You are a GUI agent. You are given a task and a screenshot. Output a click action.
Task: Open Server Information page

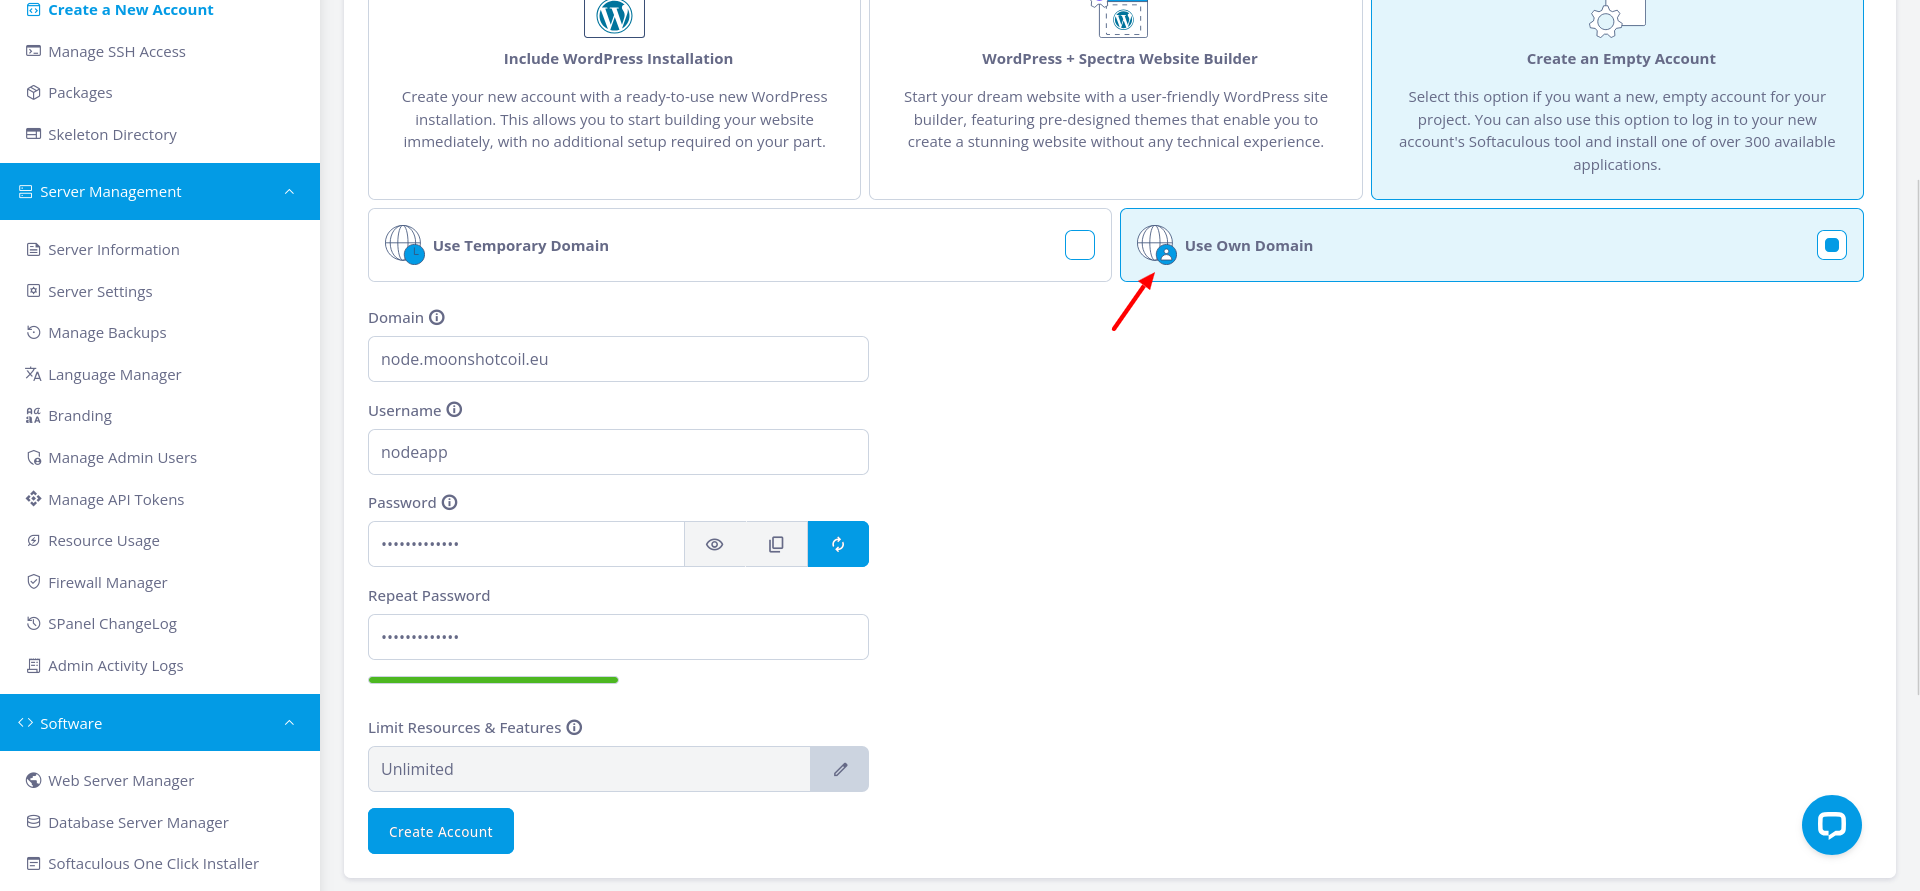click(113, 250)
